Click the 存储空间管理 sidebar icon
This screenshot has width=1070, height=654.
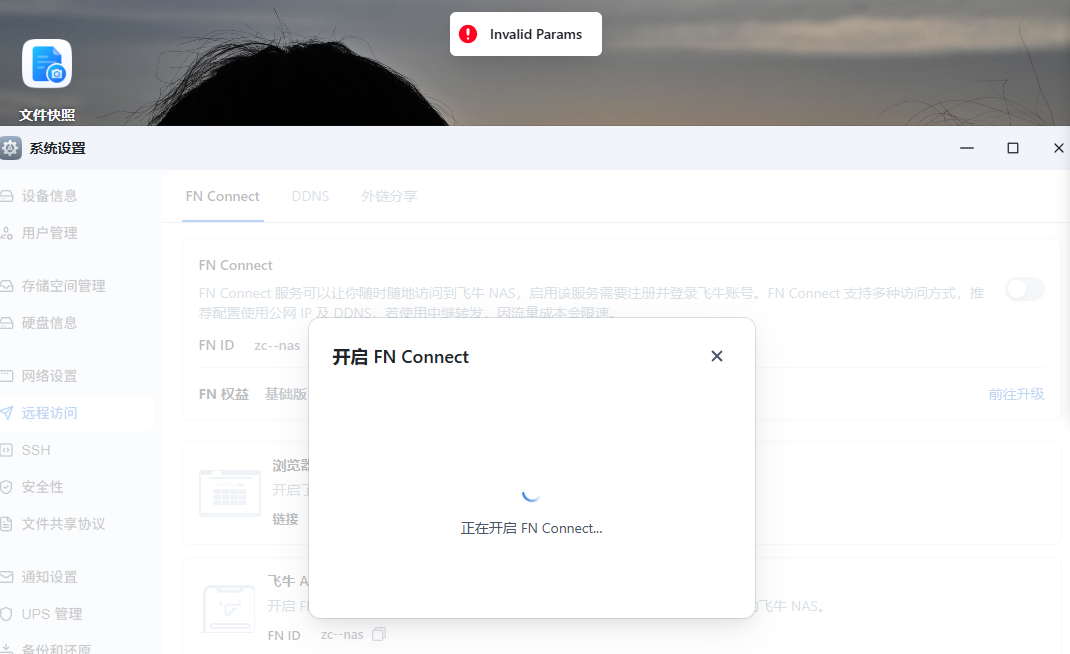(x=6, y=286)
